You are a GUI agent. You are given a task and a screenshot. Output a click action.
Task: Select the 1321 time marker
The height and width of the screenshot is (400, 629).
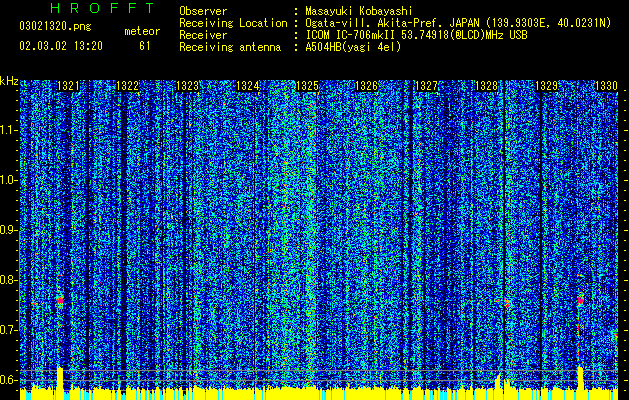point(68,86)
